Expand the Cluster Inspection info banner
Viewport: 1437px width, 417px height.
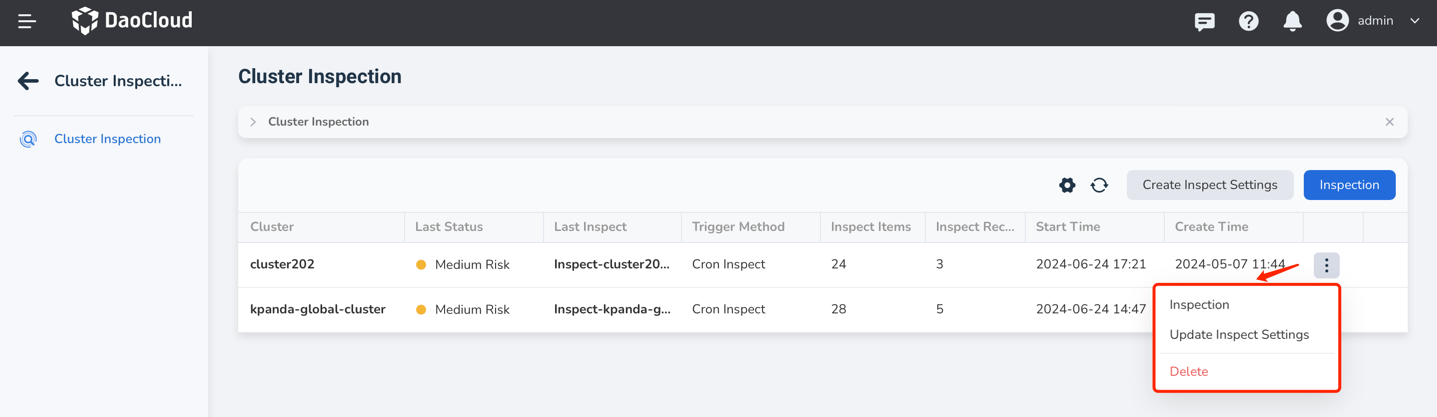(254, 122)
